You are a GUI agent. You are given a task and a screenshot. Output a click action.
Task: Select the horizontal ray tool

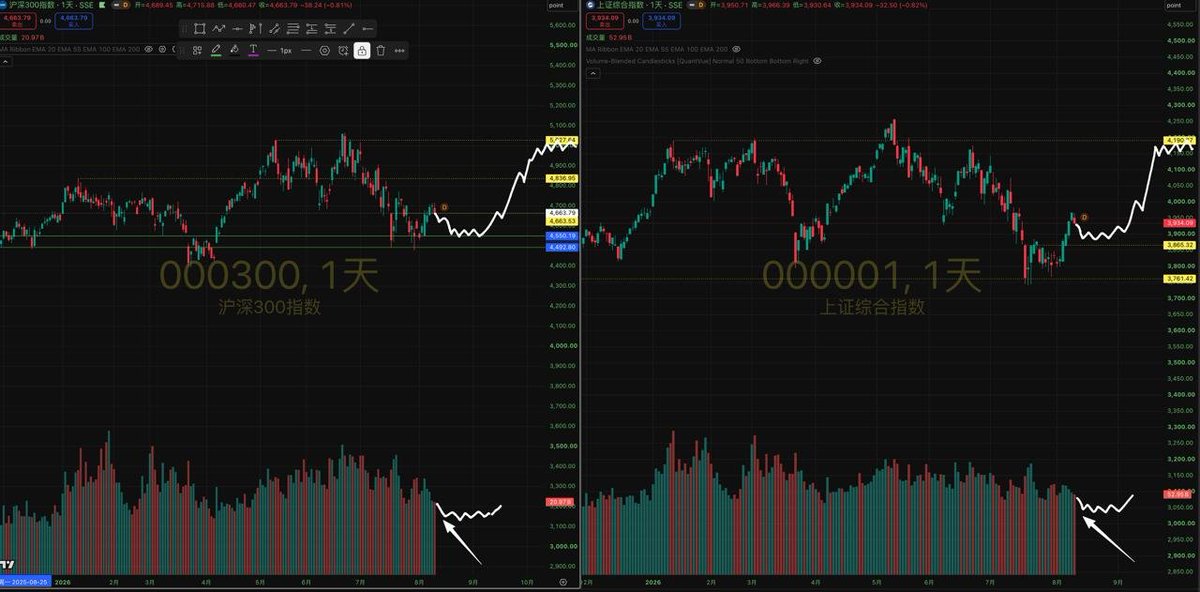tap(237, 28)
